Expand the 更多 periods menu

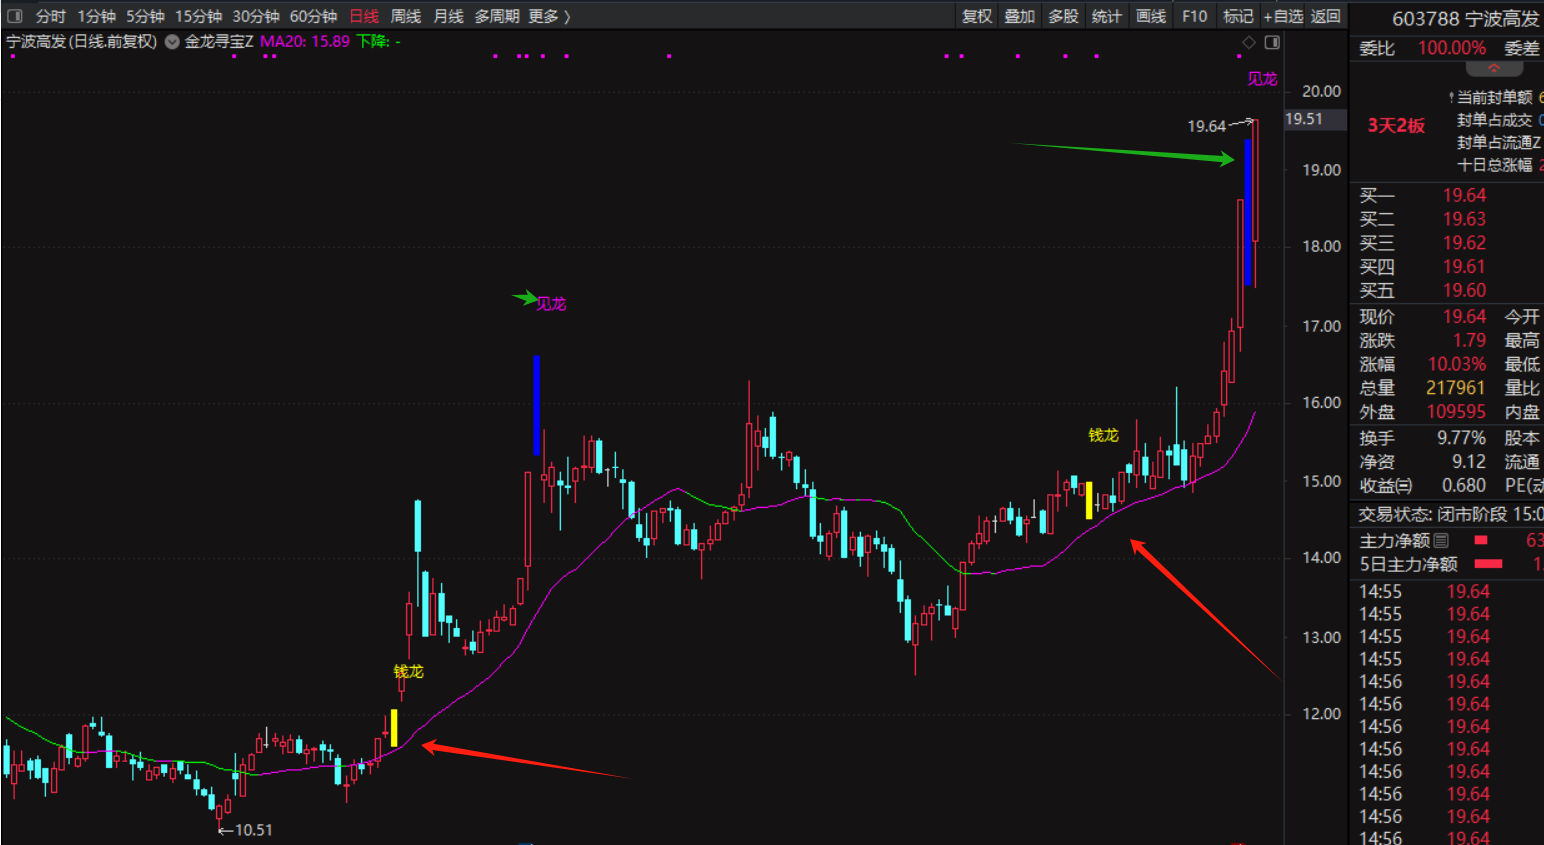point(549,16)
